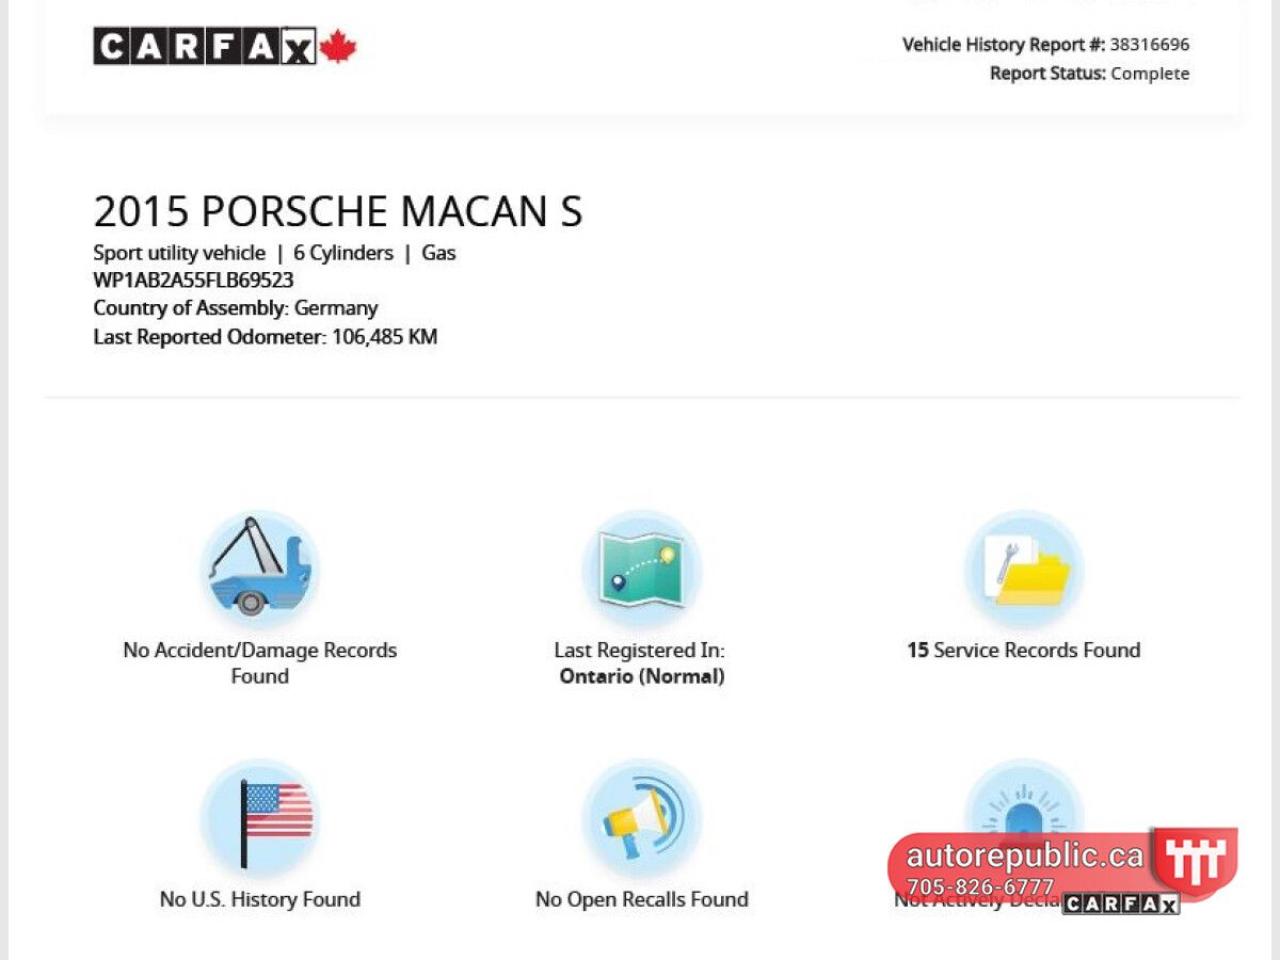
Task: Open '15 Service Records Found' link
Action: [1024, 650]
